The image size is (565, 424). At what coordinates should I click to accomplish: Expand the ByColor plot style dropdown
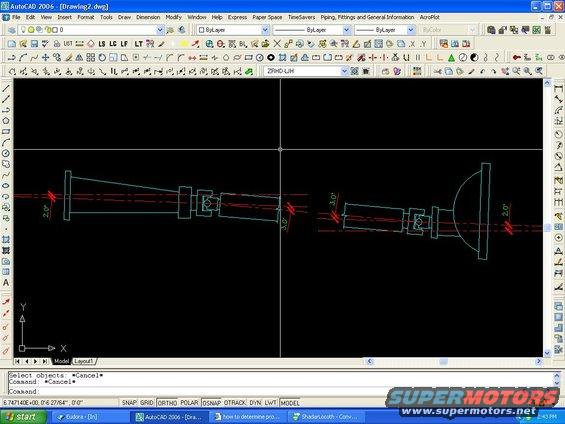click(472, 30)
